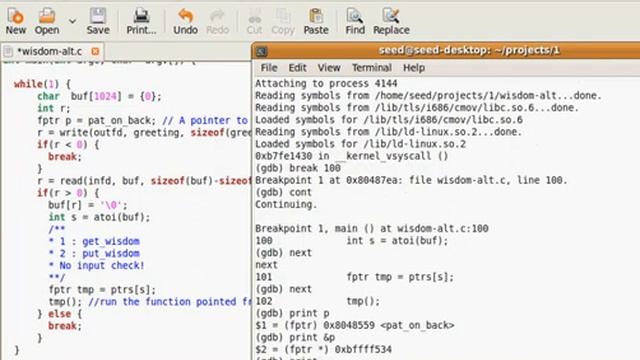The width and height of the screenshot is (640, 360).
Task: Undo the last edit with Undo
Action: tap(185, 21)
